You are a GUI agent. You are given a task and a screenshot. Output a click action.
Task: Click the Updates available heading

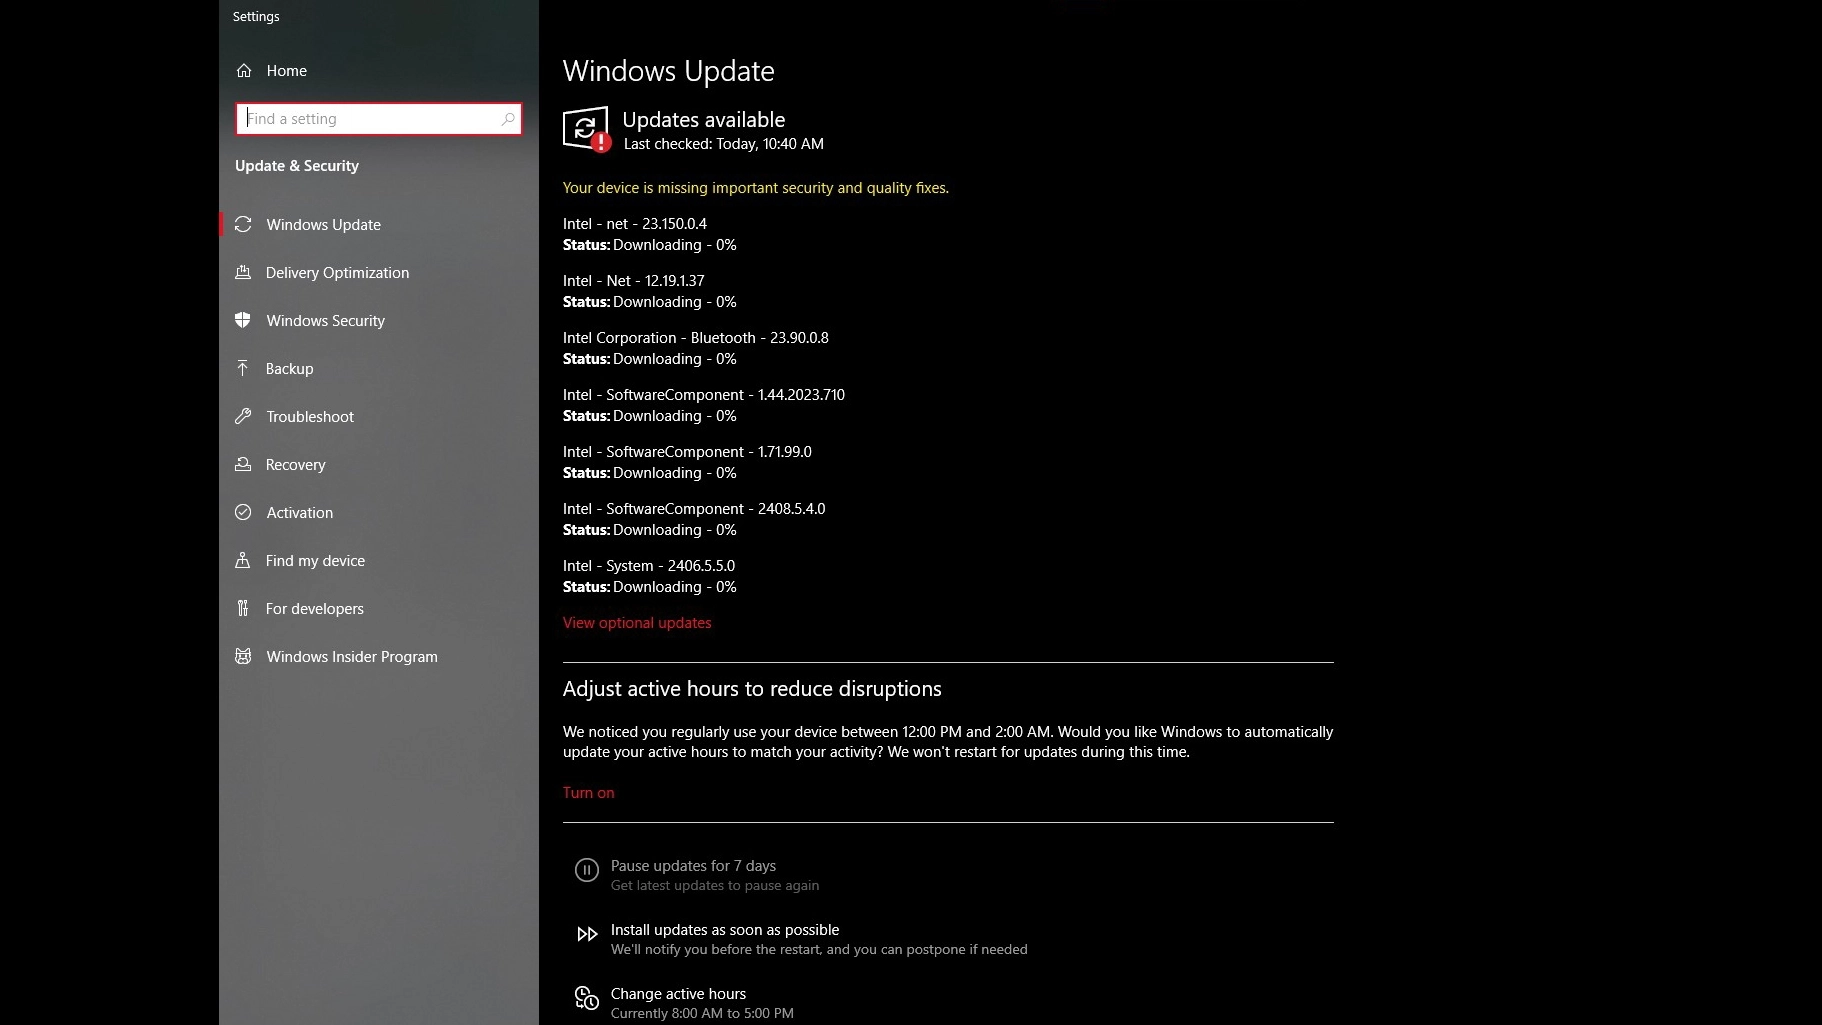tap(704, 120)
